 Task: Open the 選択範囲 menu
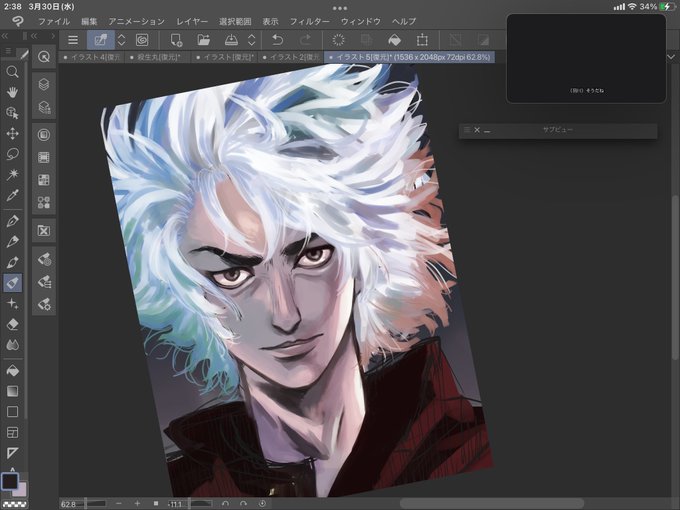pyautogui.click(x=235, y=21)
